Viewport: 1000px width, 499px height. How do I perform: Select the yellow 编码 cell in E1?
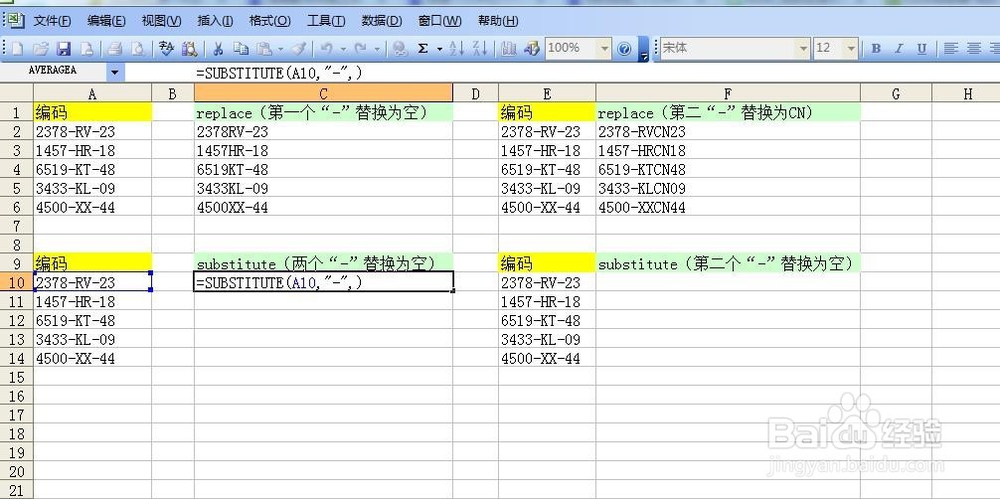click(547, 113)
